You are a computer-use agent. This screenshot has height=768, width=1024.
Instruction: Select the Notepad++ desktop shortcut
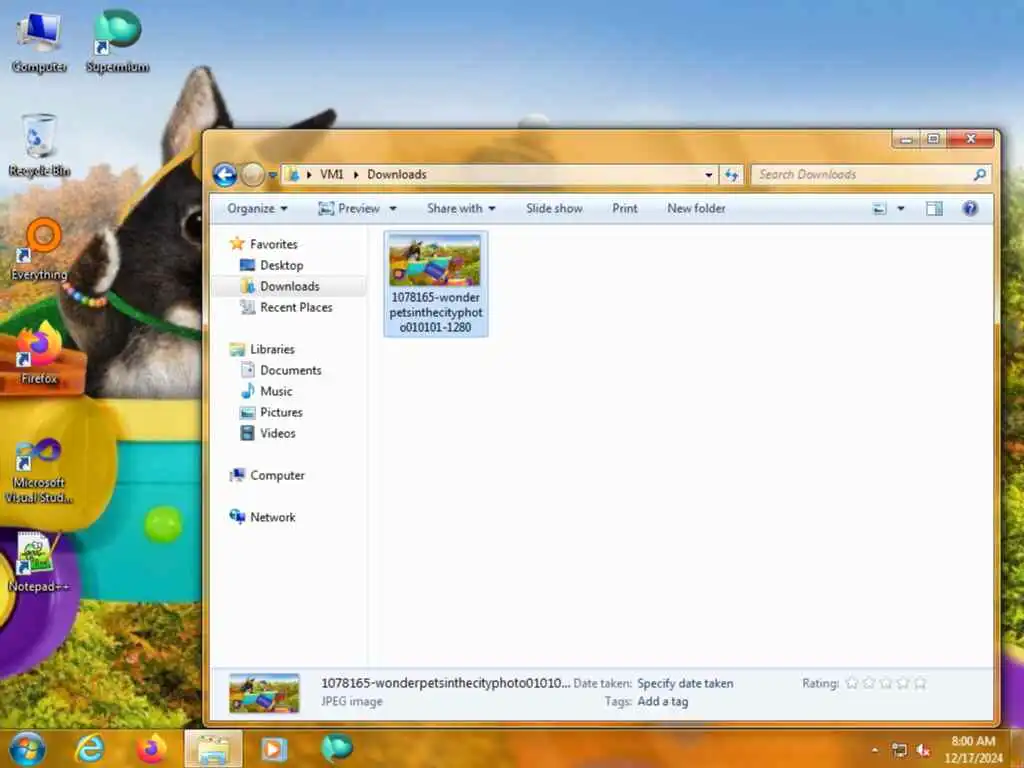click(38, 562)
